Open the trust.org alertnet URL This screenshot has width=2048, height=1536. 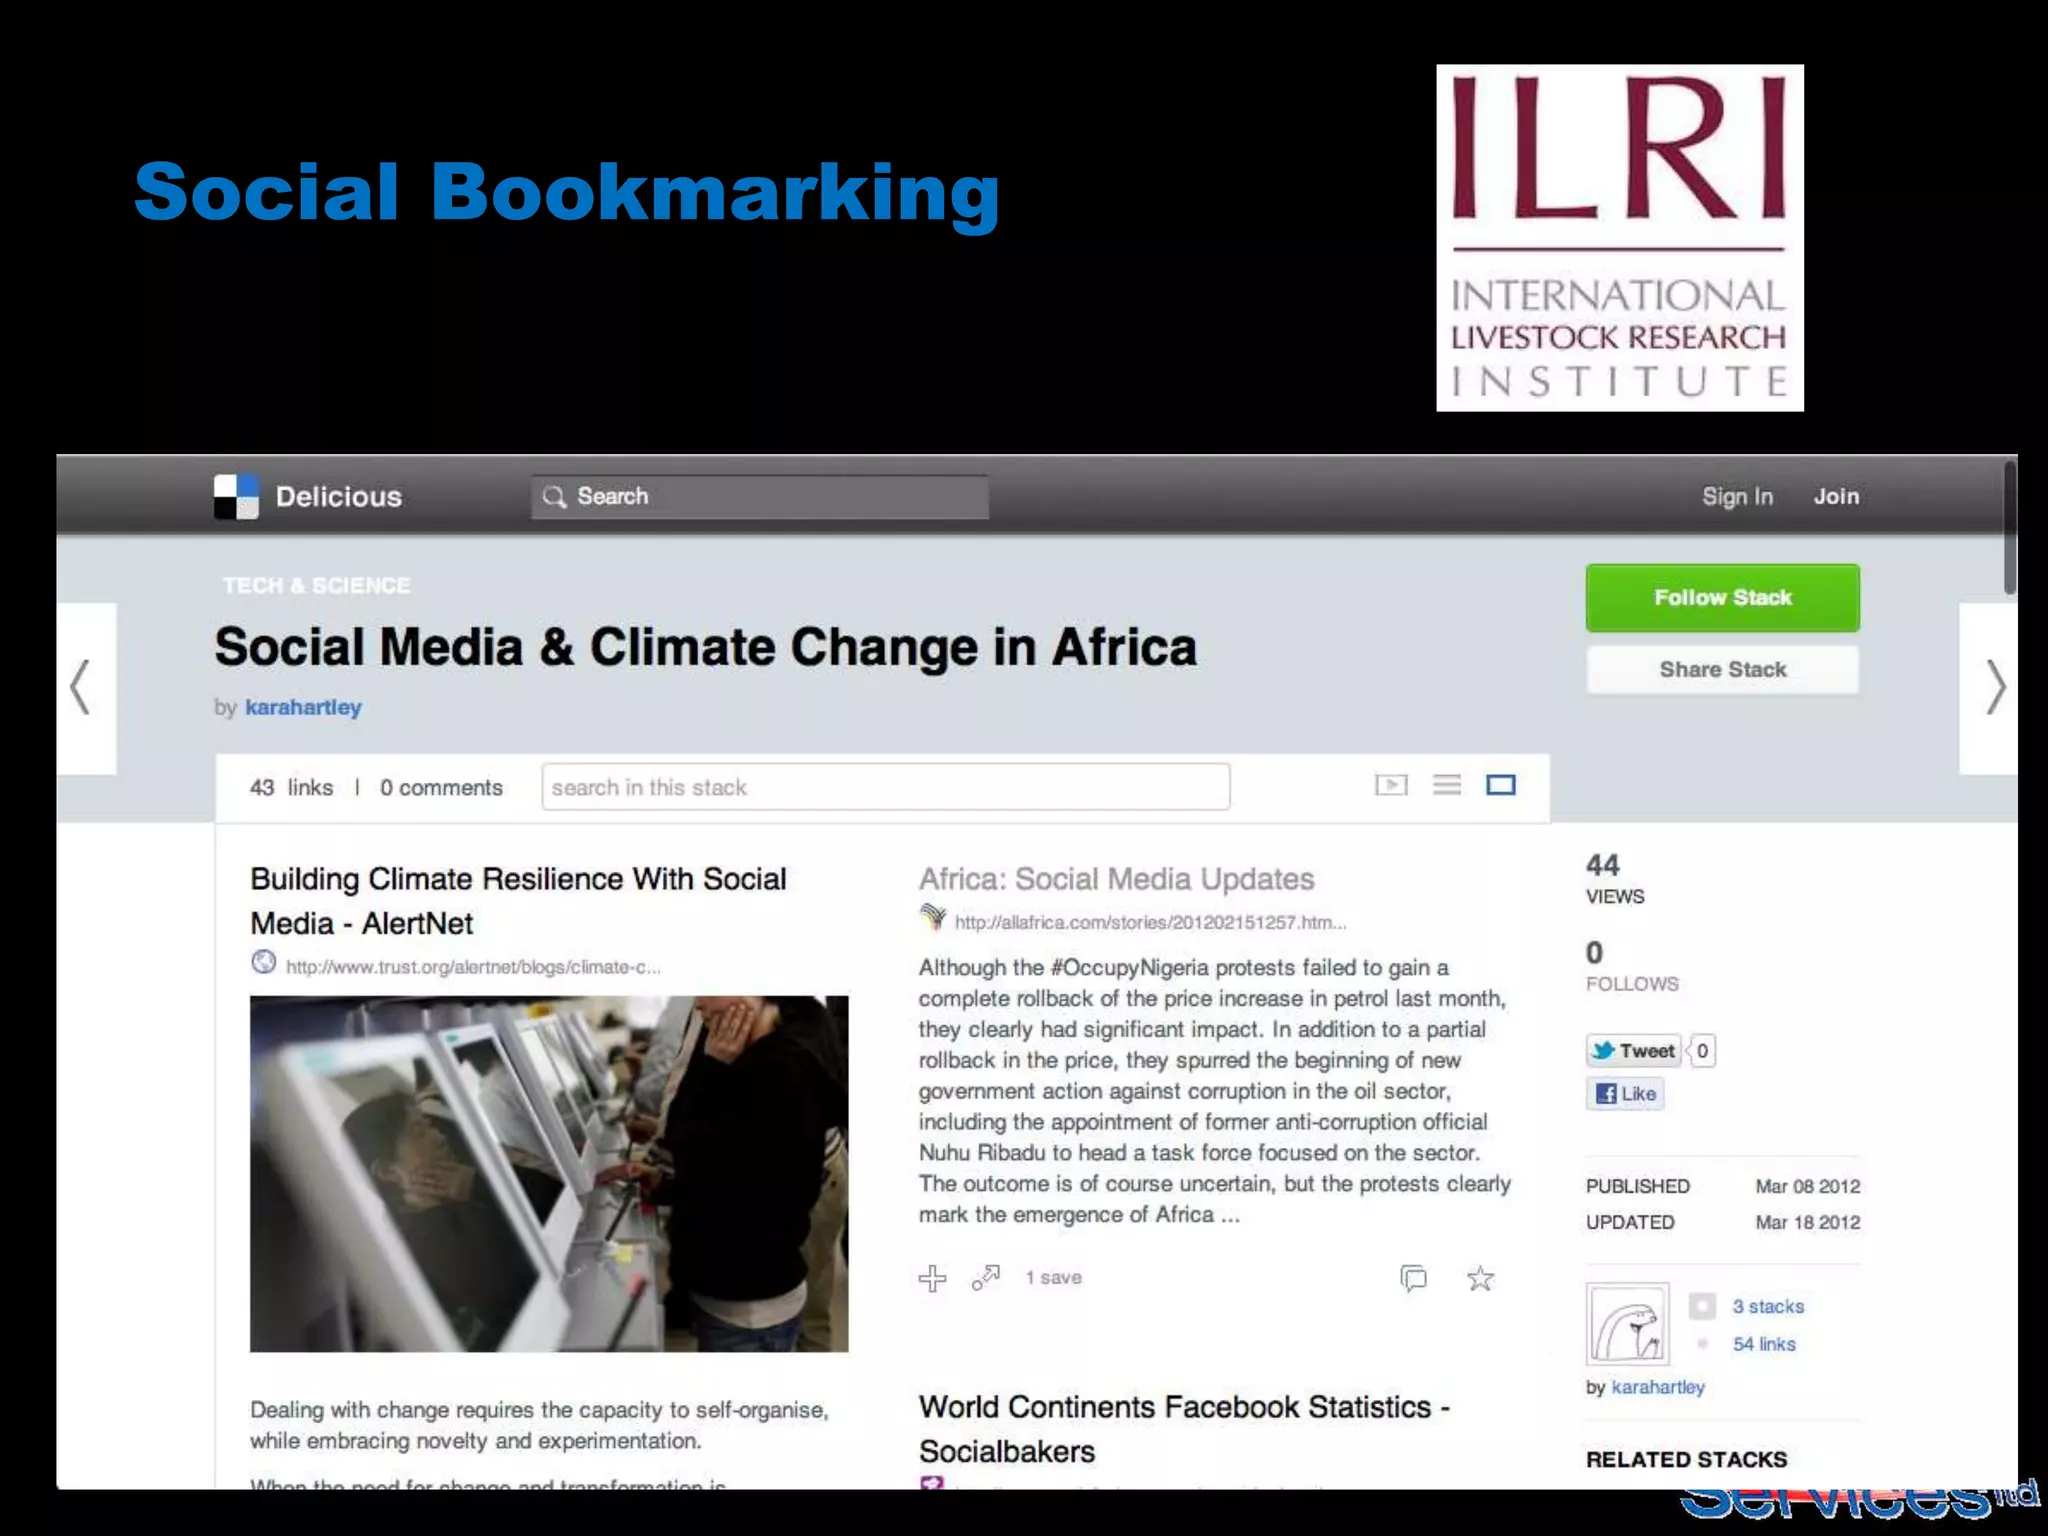pyautogui.click(x=473, y=967)
